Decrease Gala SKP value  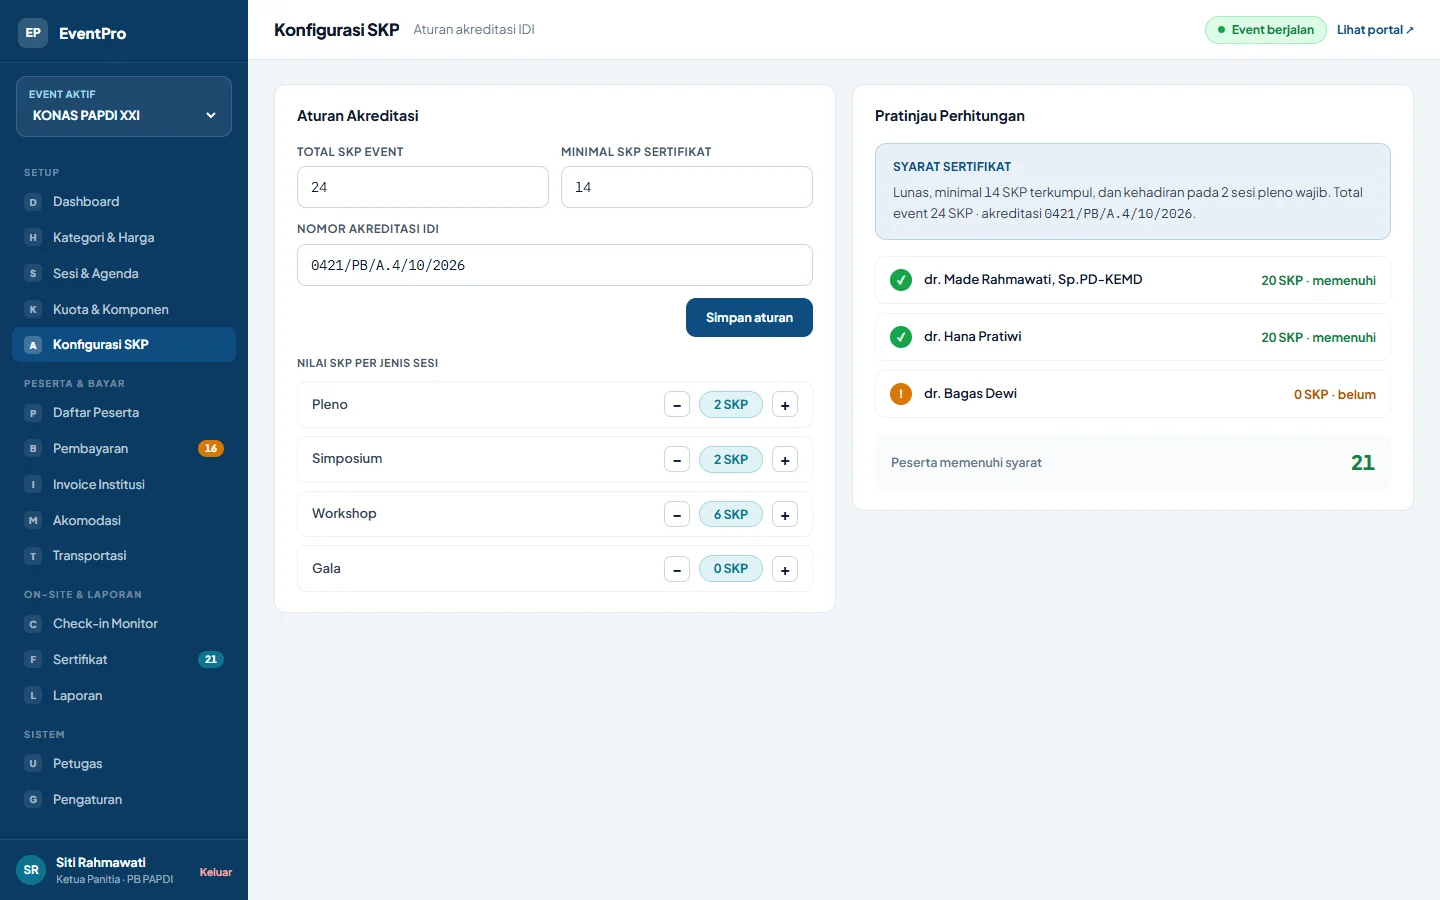coord(677,569)
